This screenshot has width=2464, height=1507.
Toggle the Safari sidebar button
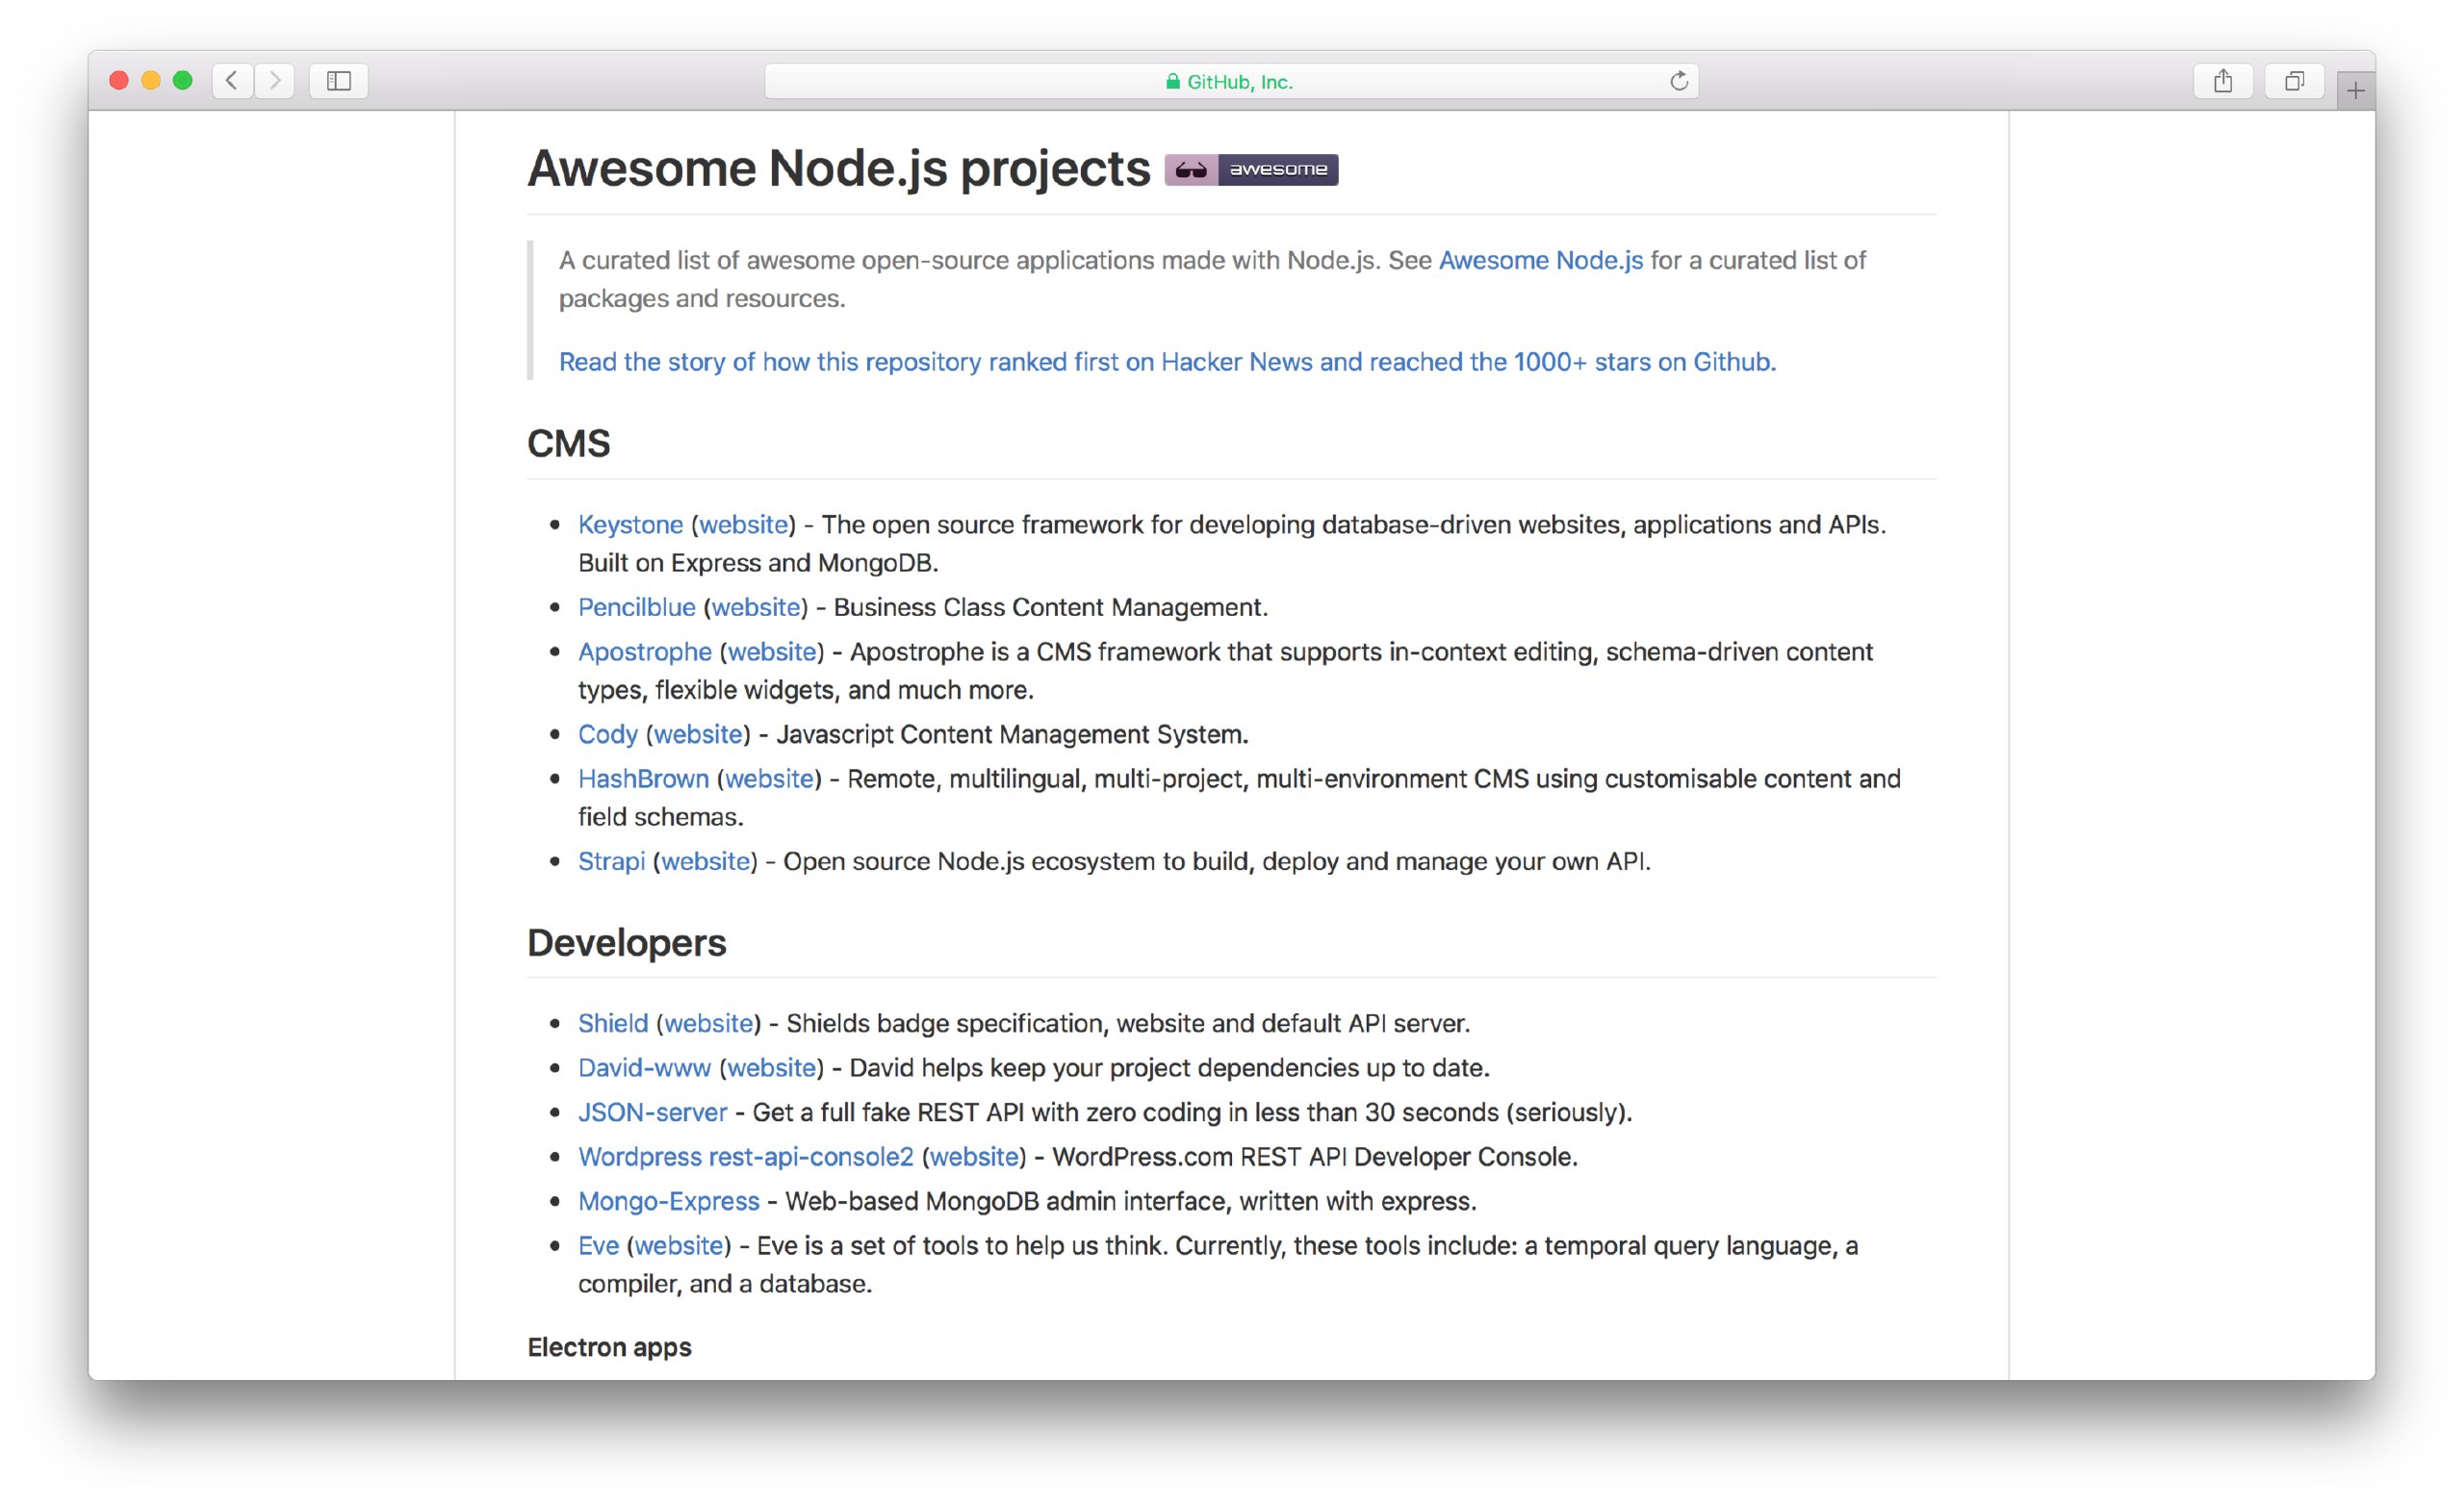coord(339,80)
